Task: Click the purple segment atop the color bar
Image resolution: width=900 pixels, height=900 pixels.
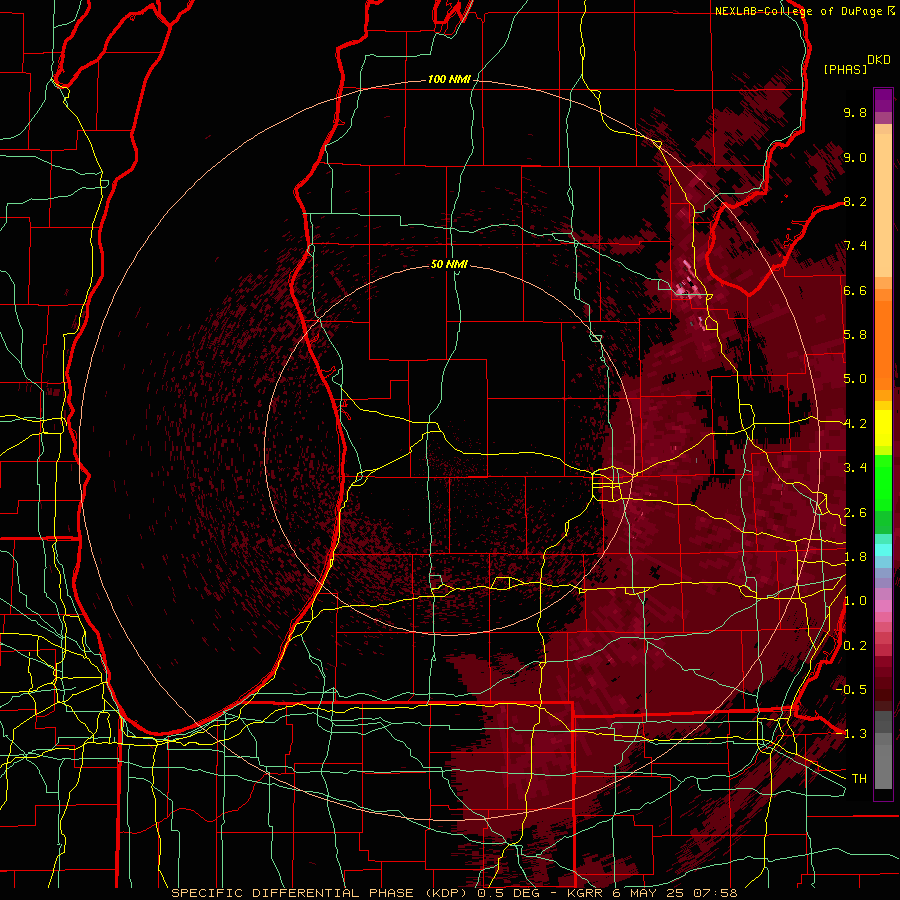Action: pos(883,100)
